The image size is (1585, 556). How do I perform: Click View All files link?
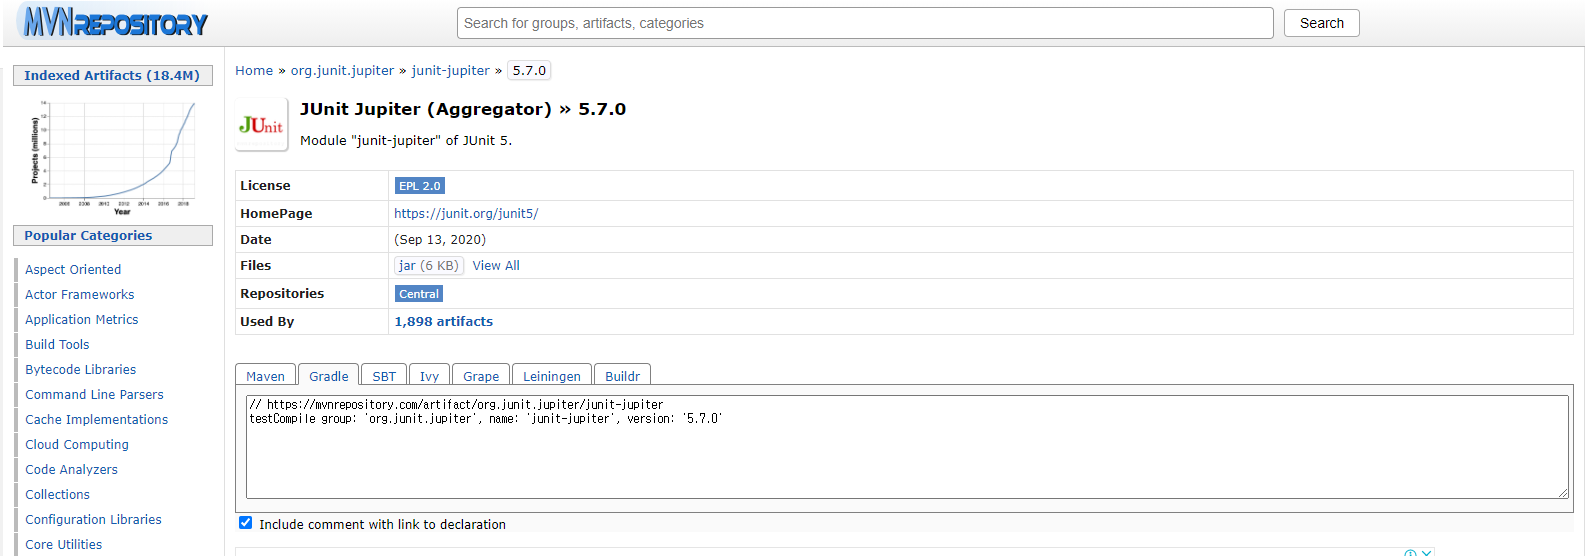(x=496, y=265)
